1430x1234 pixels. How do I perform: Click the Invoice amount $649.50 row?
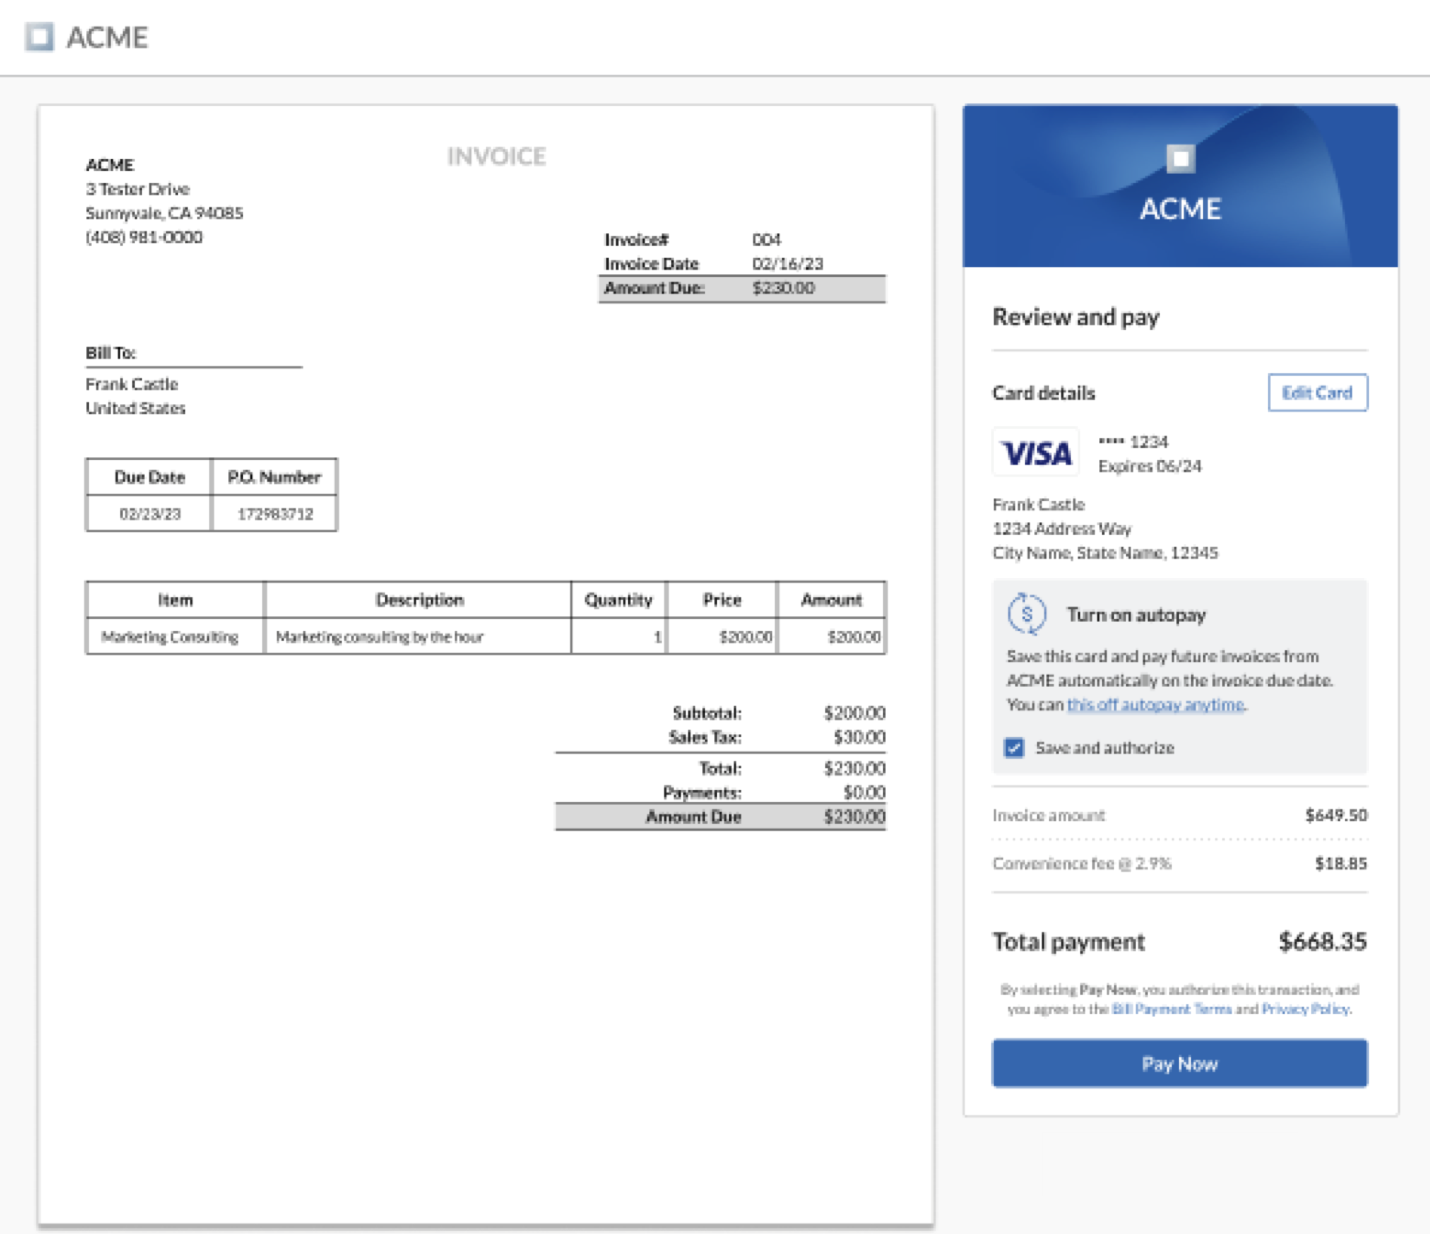(x=1180, y=815)
